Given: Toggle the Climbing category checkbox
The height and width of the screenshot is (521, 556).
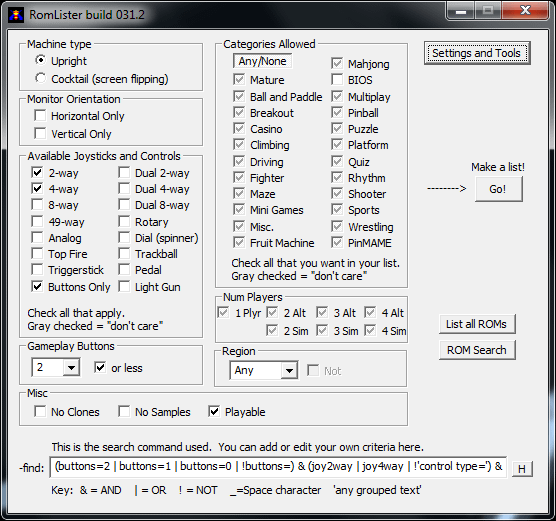Looking at the screenshot, I should point(239,145).
